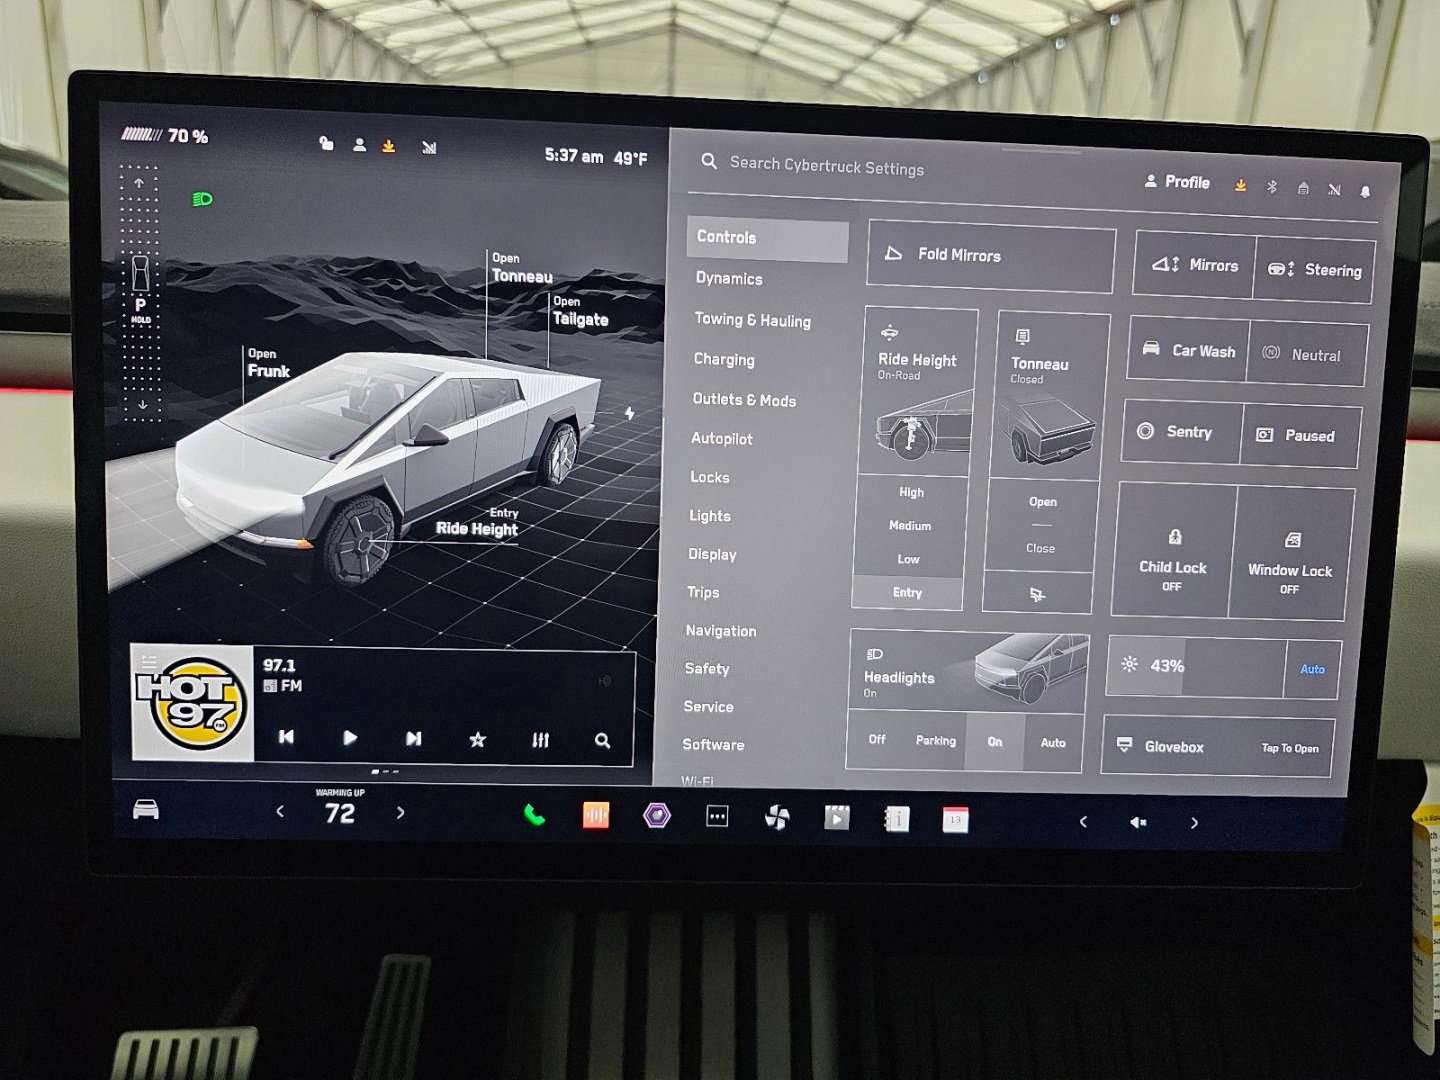Open the phone app in the dock
The height and width of the screenshot is (1080, 1440).
(535, 816)
